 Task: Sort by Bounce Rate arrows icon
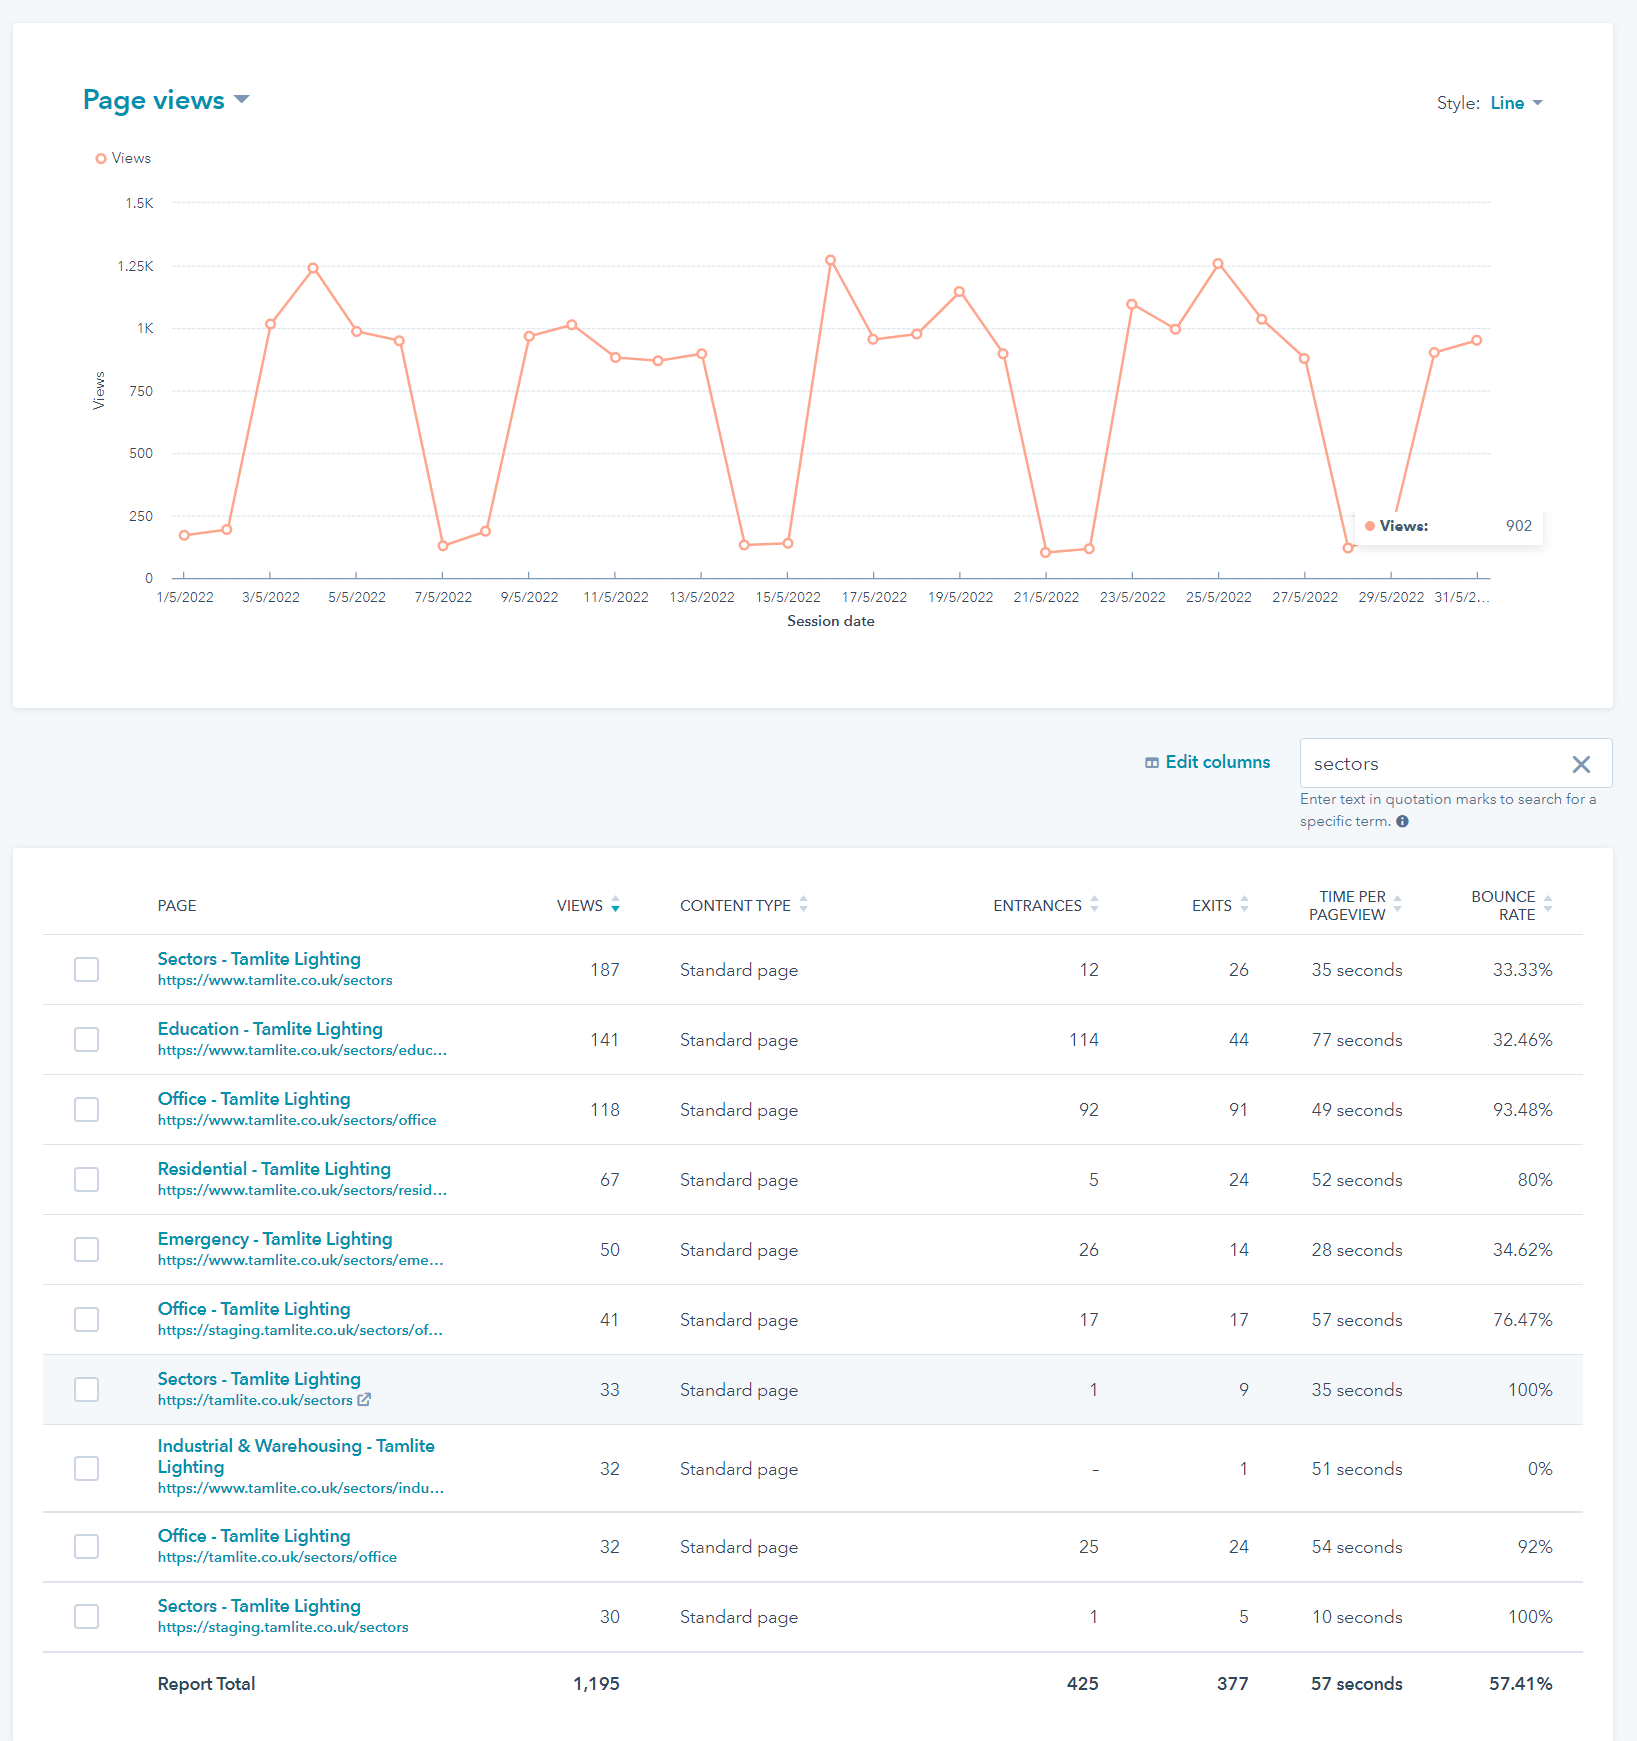coord(1547,905)
